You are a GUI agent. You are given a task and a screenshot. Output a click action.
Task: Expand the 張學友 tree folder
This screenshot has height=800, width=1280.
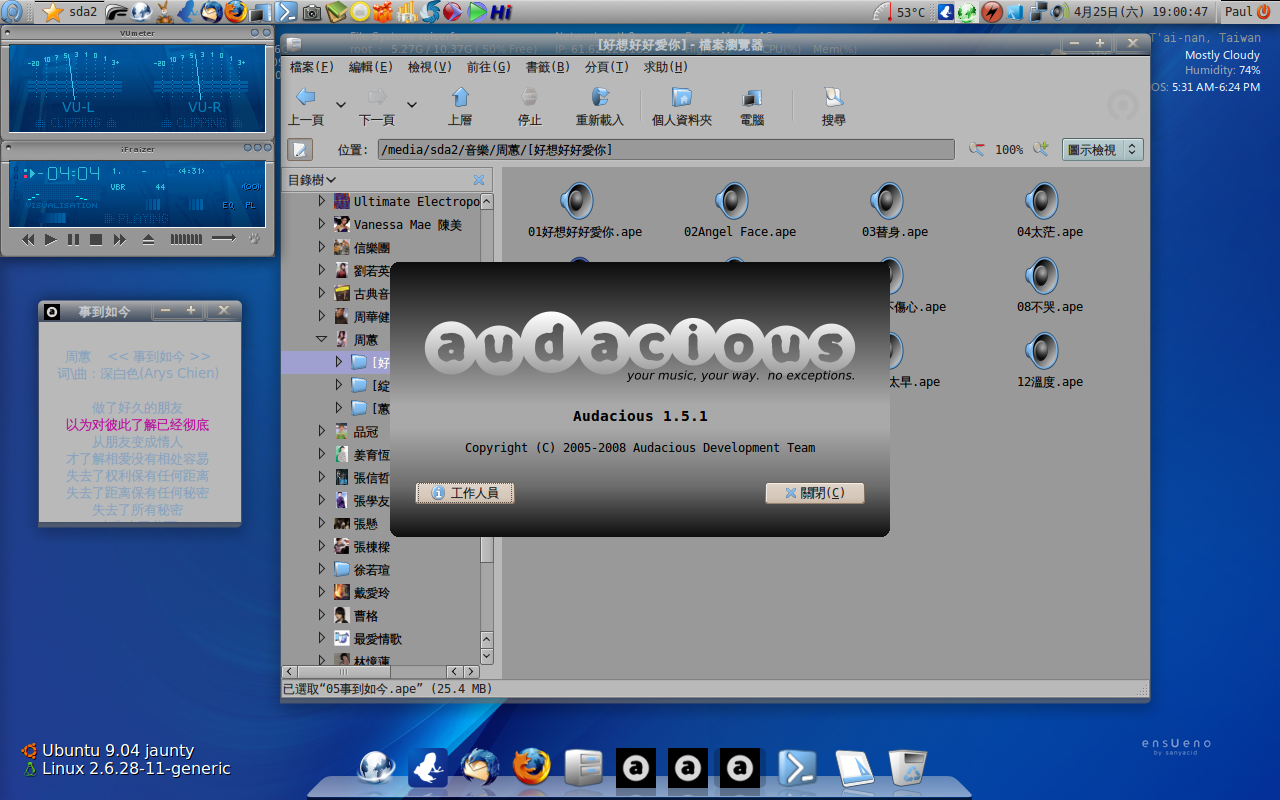click(322, 500)
